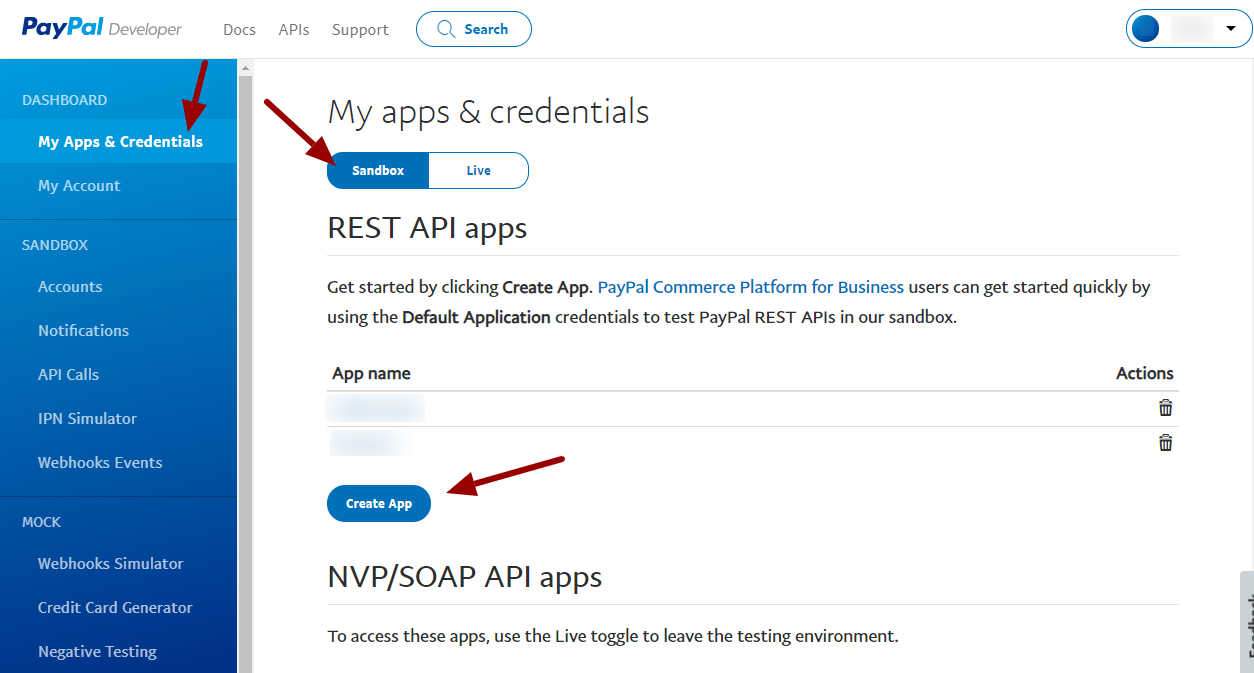Delete the second app using its trash icon
This screenshot has height=673, width=1254.
[1165, 443]
